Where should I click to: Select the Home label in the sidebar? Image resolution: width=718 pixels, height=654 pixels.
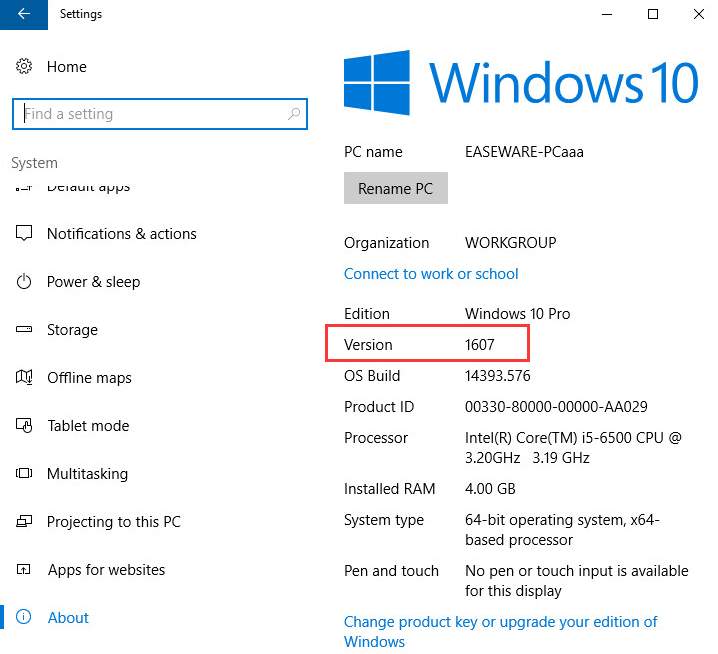pos(67,67)
